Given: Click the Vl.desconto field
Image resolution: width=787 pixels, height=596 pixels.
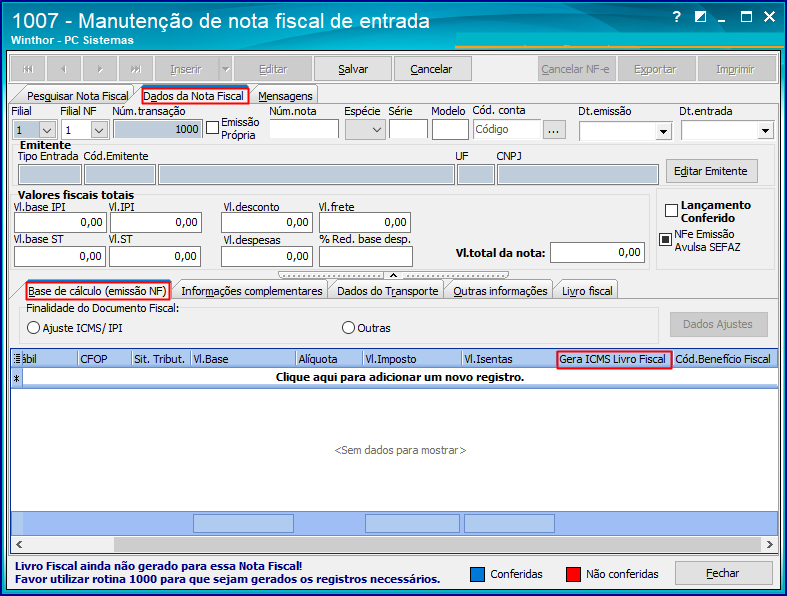Looking at the screenshot, I should [267, 222].
